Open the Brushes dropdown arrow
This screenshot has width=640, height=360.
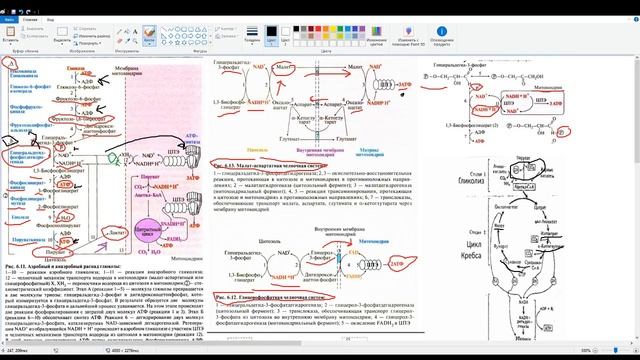149,44
